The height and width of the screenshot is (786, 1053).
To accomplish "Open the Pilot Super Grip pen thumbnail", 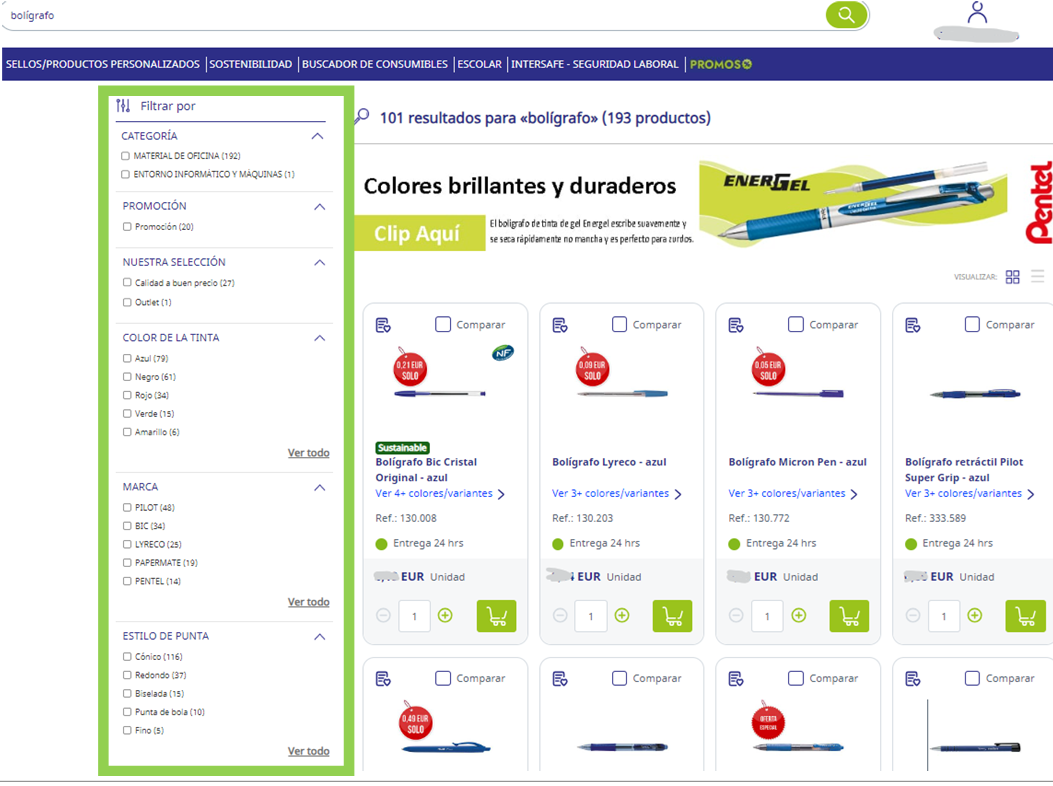I will pos(975,394).
